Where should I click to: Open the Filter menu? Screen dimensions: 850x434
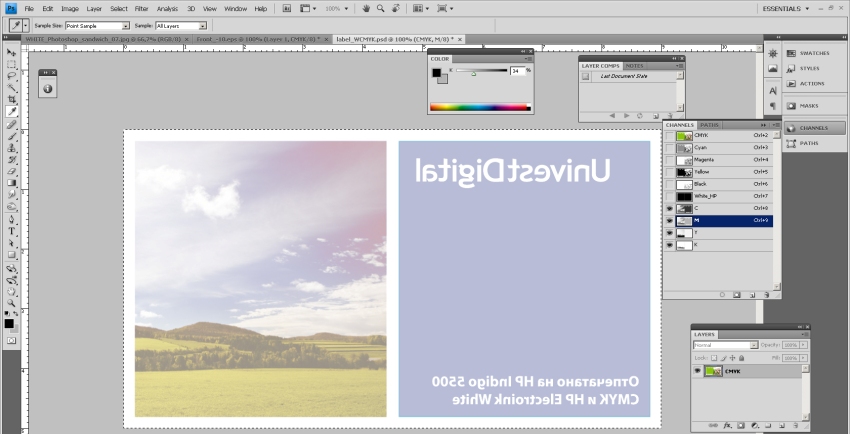pyautogui.click(x=141, y=9)
